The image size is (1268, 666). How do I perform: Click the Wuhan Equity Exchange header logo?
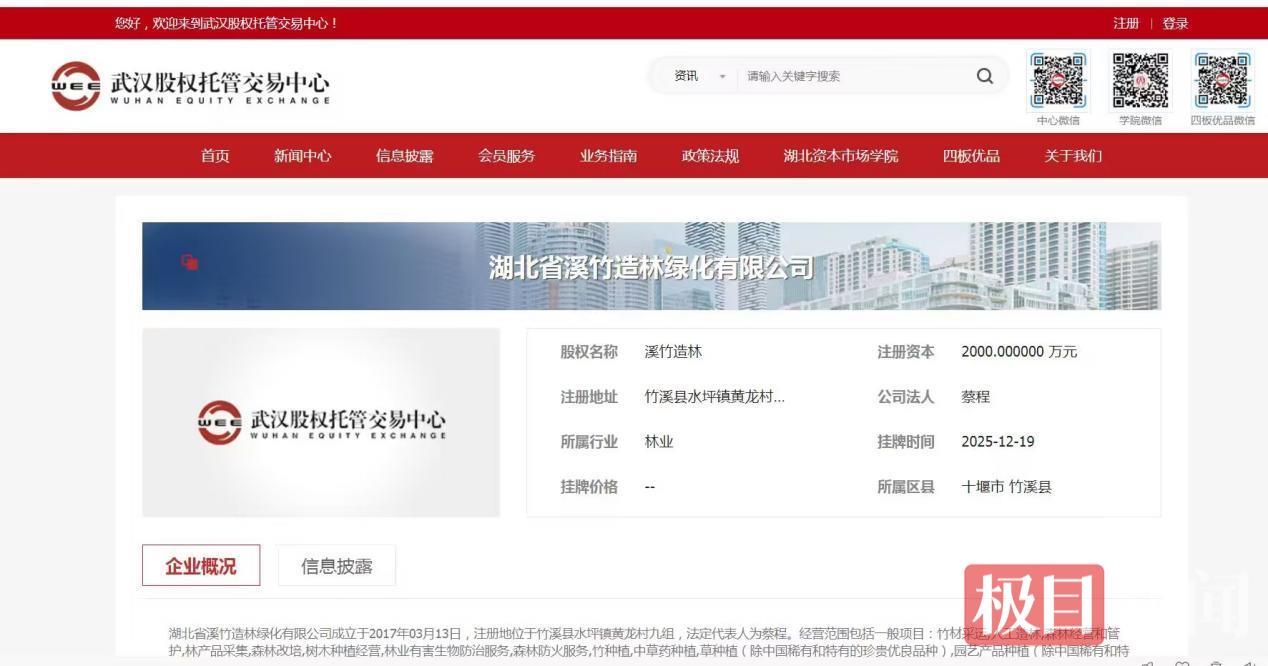(x=190, y=86)
